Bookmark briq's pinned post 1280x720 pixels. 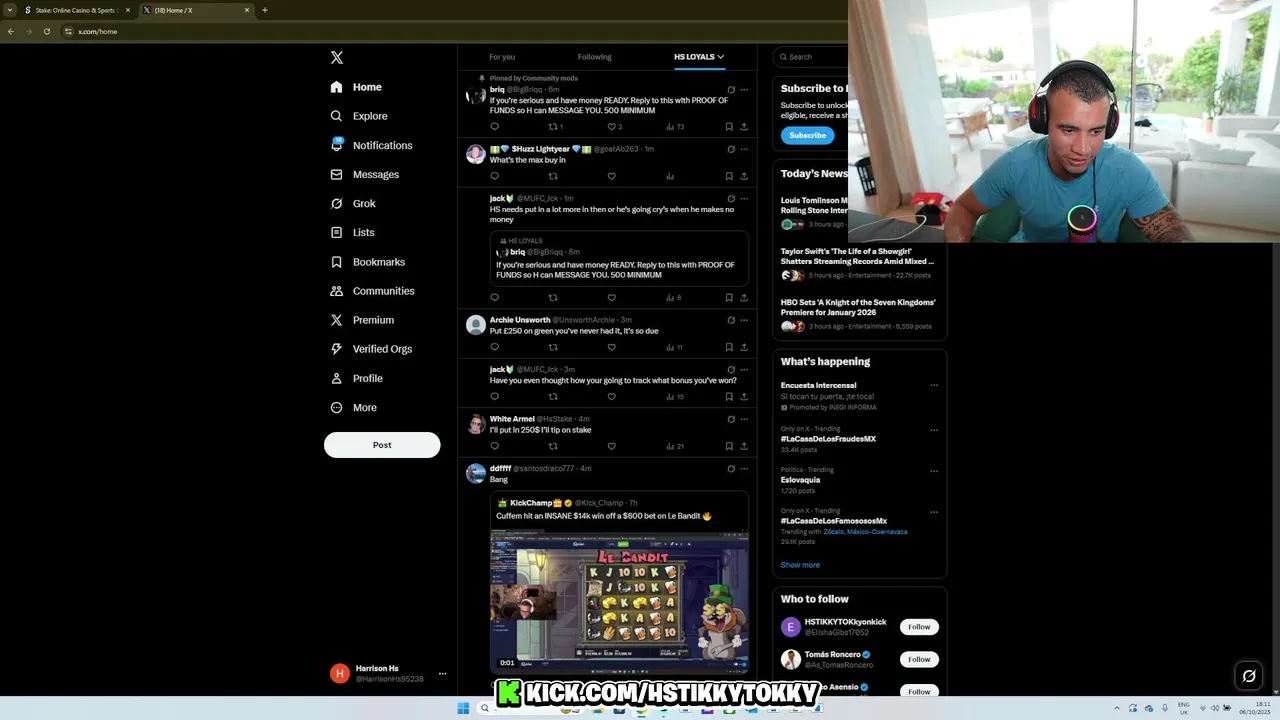[729, 127]
